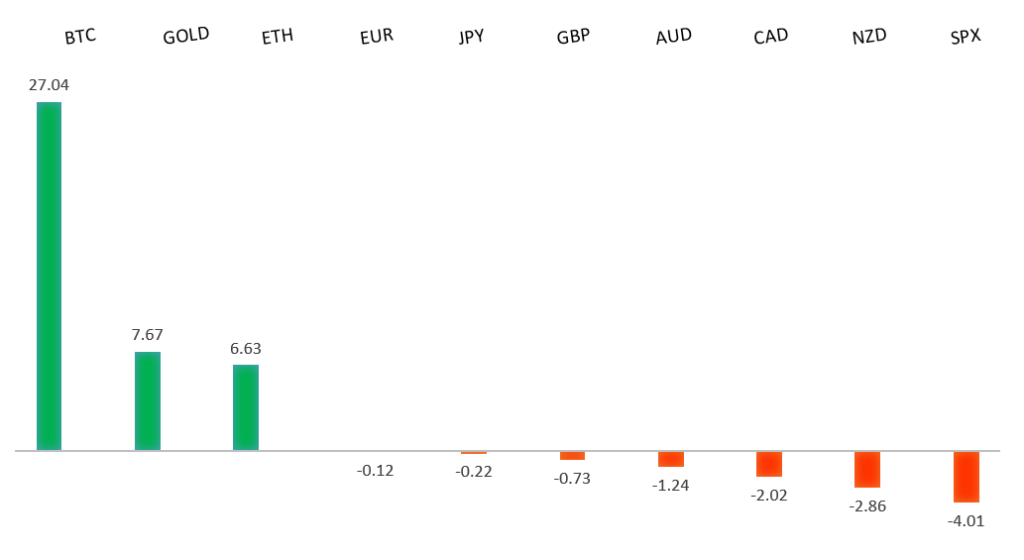Click the BTC axis label
The height and width of the screenshot is (560, 1024).
(80, 38)
